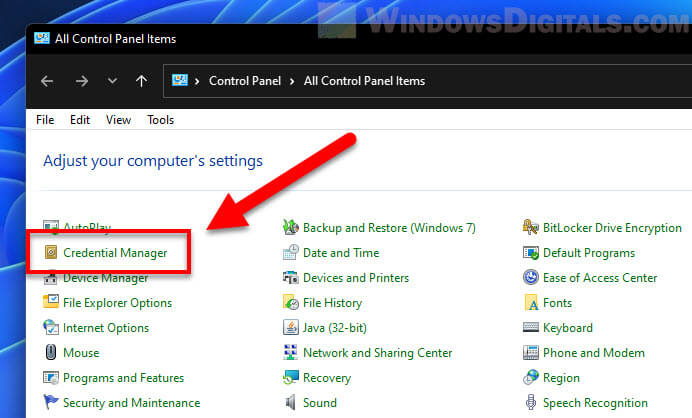692x418 pixels.
Task: Open the View menu
Action: 118,120
